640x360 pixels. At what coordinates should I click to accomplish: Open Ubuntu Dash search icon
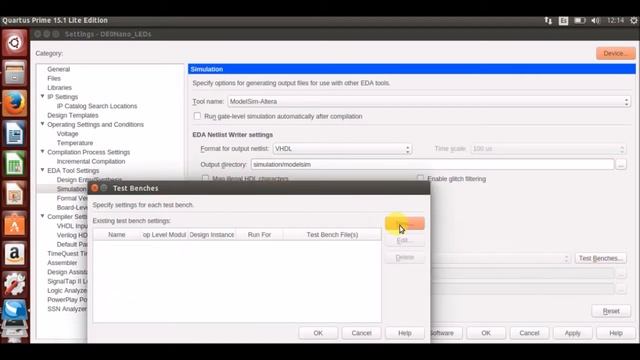[x=14, y=43]
